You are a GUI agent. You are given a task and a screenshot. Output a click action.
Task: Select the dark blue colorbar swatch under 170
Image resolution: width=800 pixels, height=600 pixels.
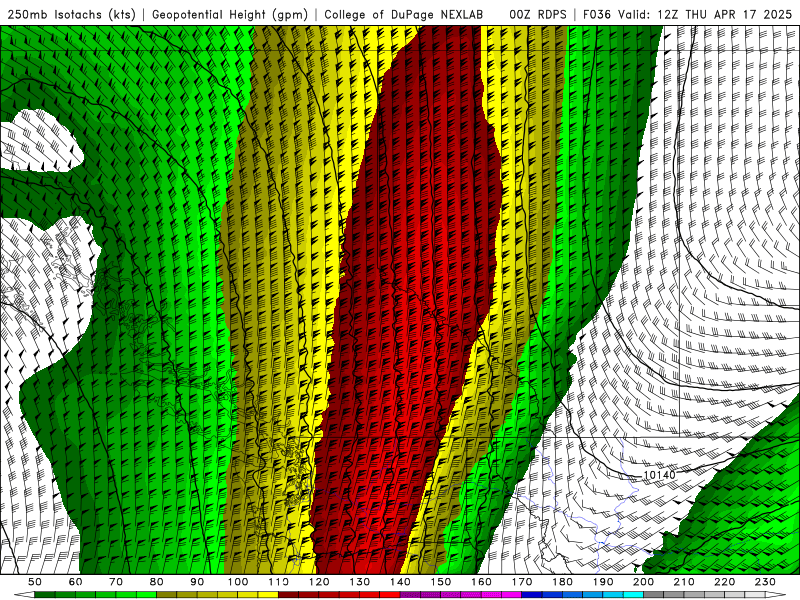pos(532,595)
